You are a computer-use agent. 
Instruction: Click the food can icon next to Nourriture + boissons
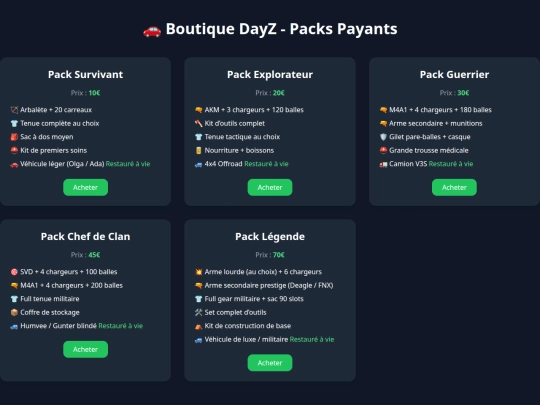pos(199,150)
